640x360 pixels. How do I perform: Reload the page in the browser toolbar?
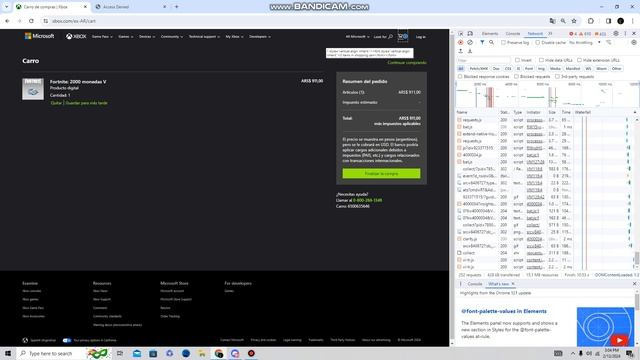[x=31, y=21]
